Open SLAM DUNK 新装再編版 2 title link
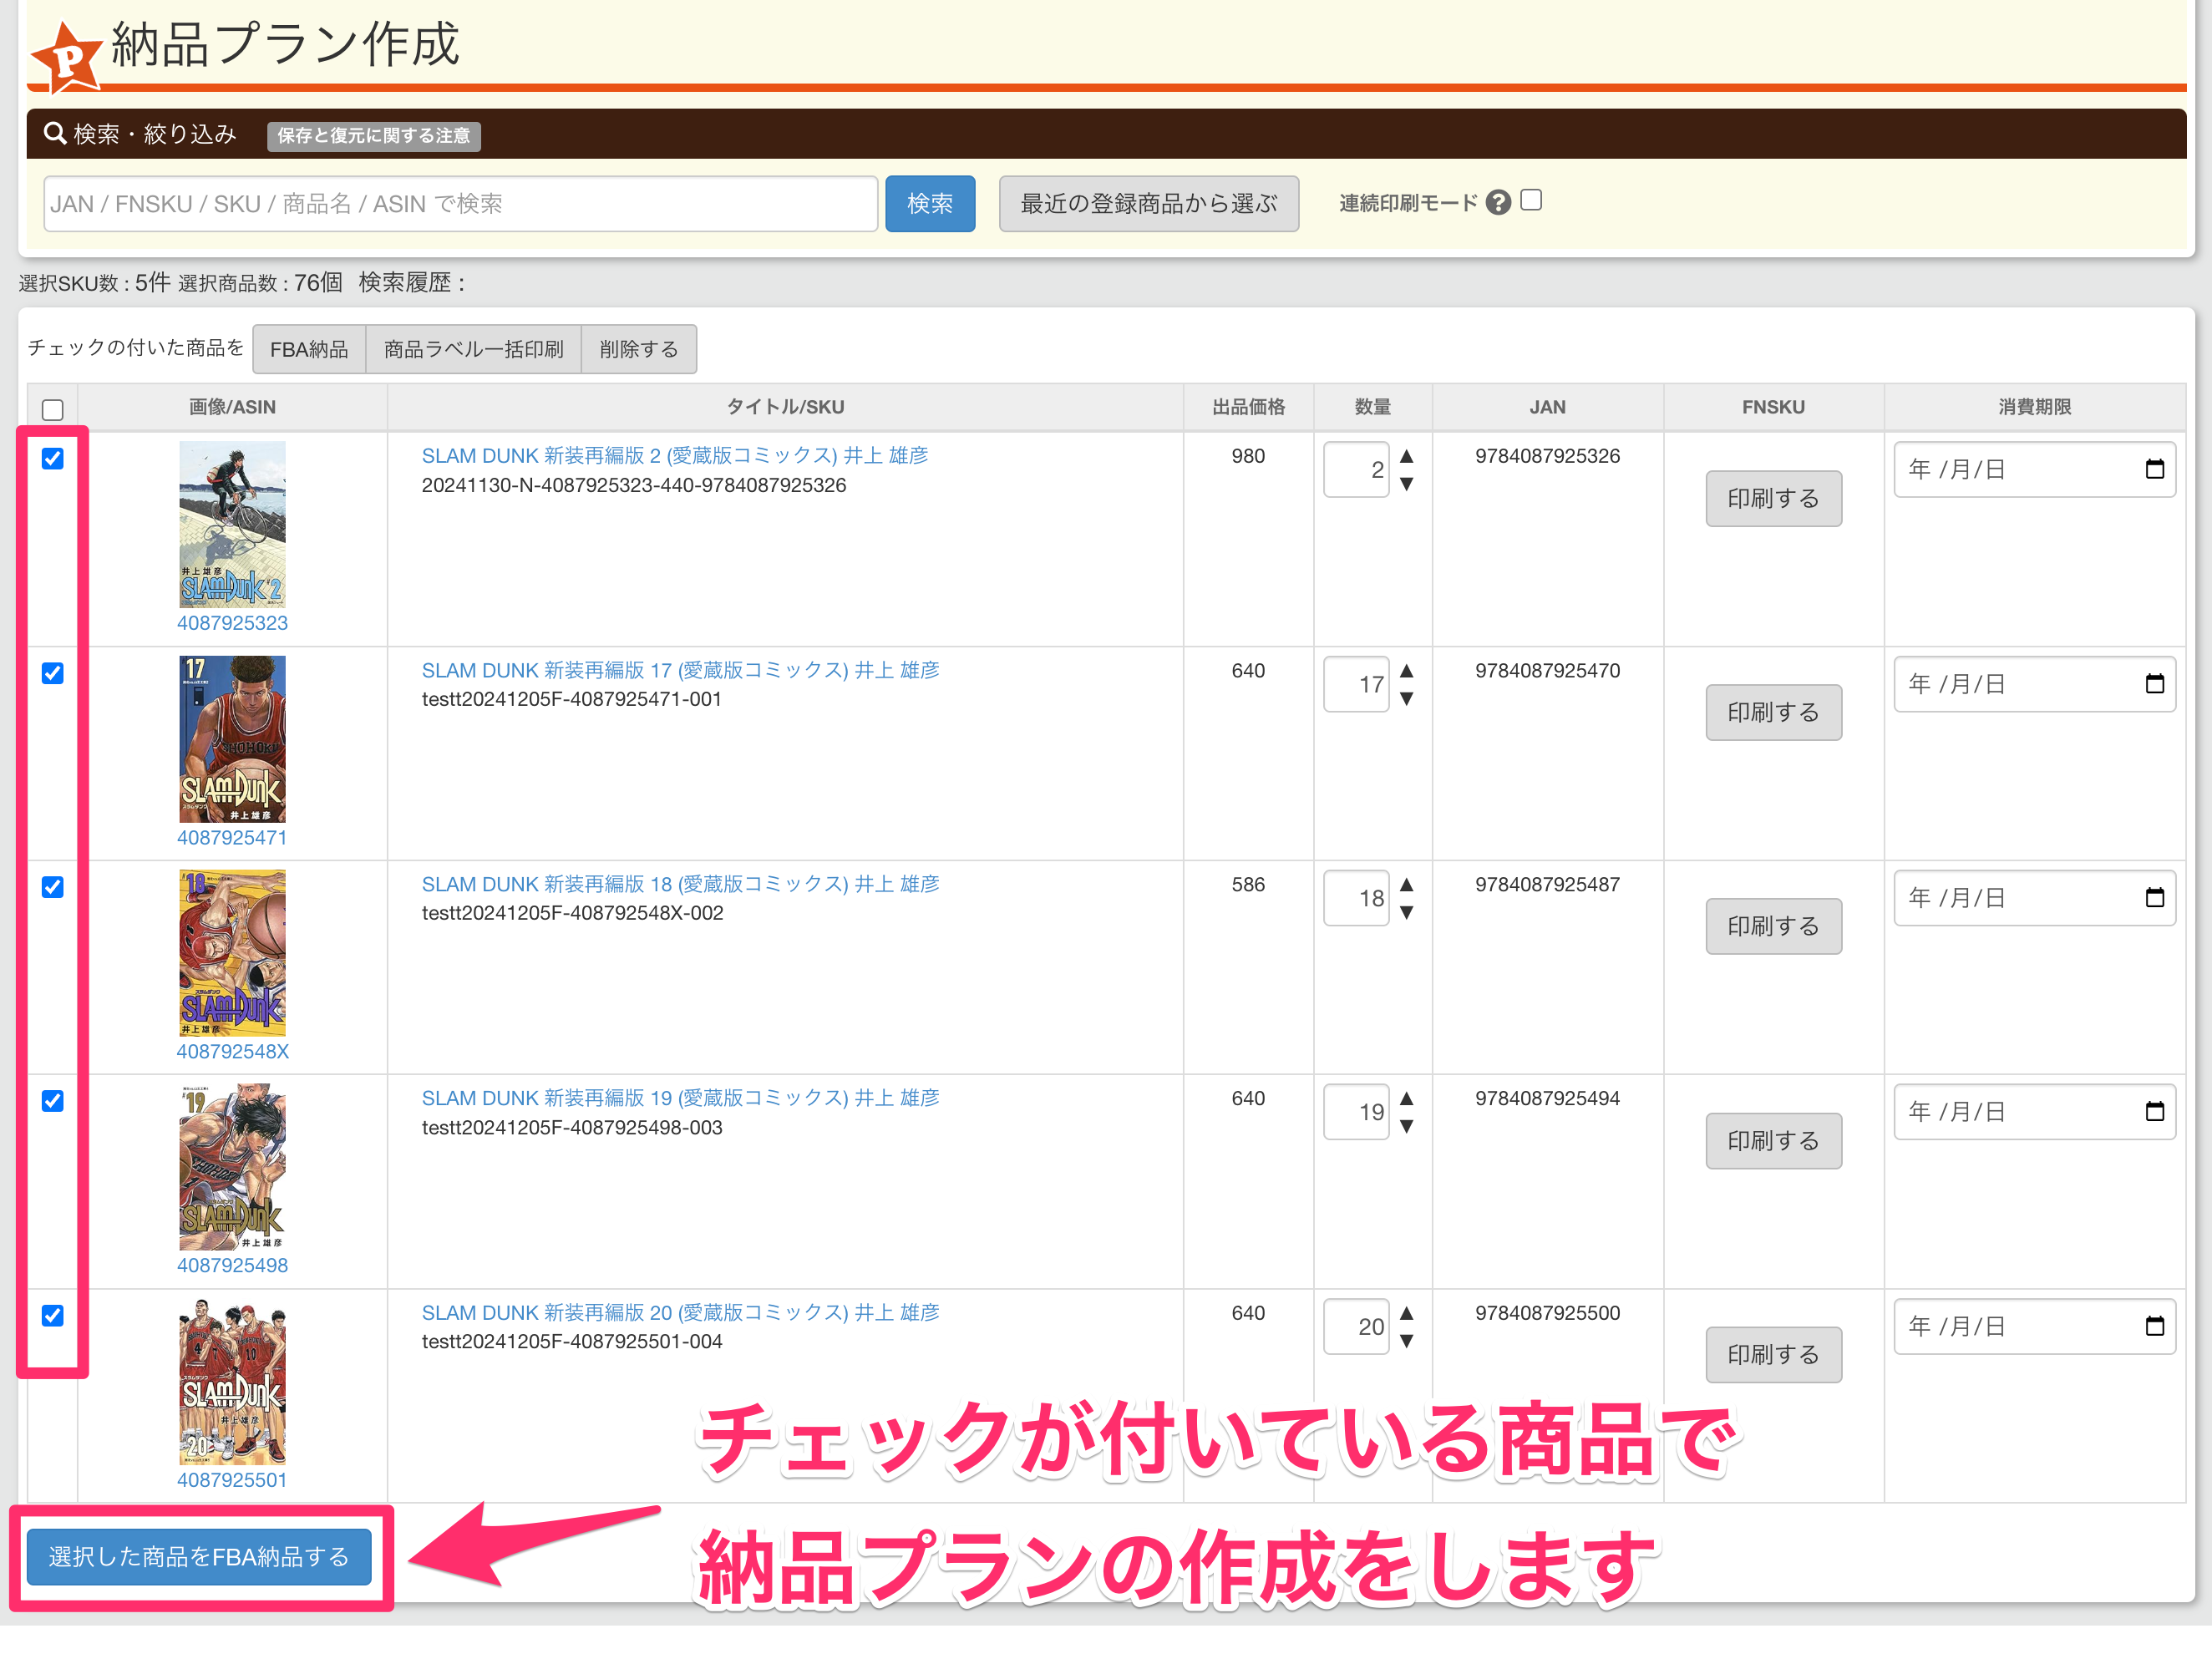Screen dimensions: 2212x1664 [x=675, y=456]
